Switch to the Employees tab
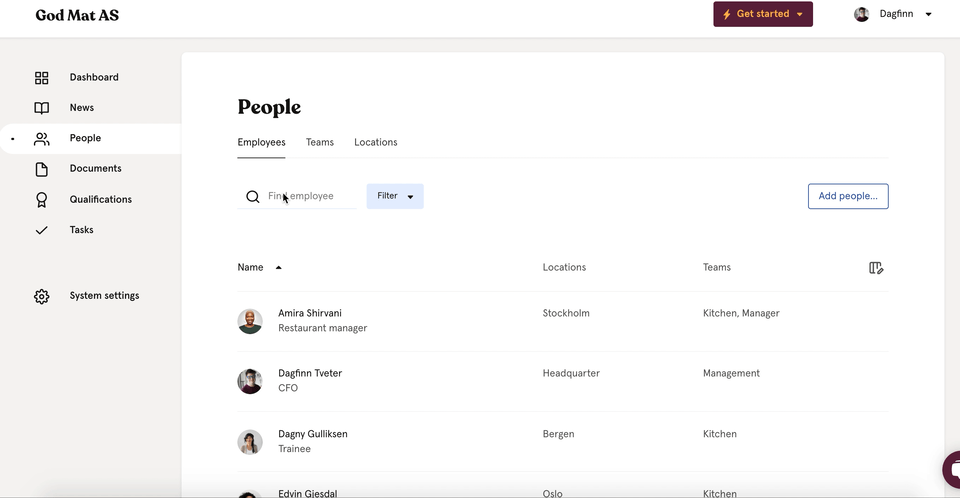The height and width of the screenshot is (498, 960). 261,142
